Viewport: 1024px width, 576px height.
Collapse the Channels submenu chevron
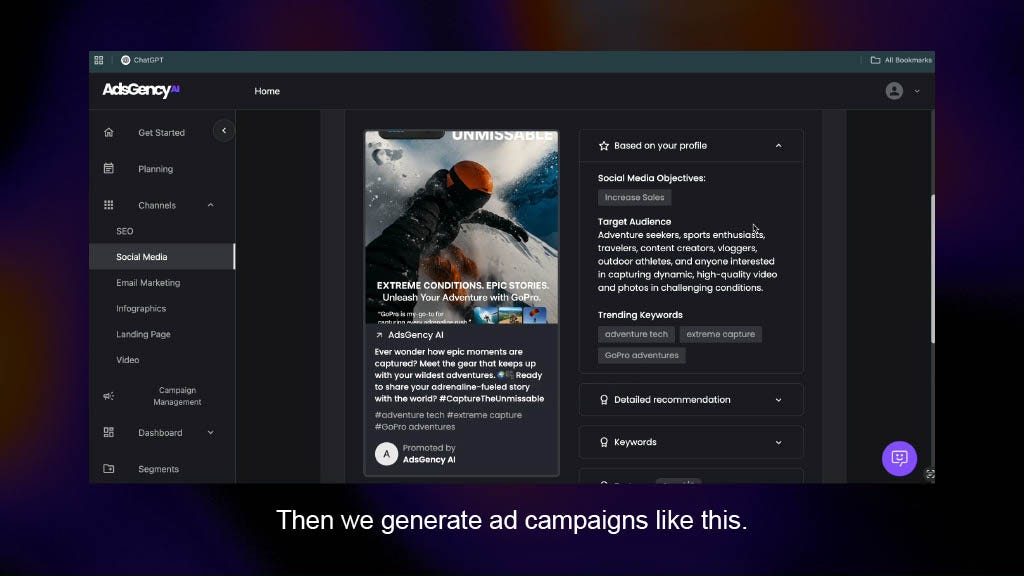210,205
